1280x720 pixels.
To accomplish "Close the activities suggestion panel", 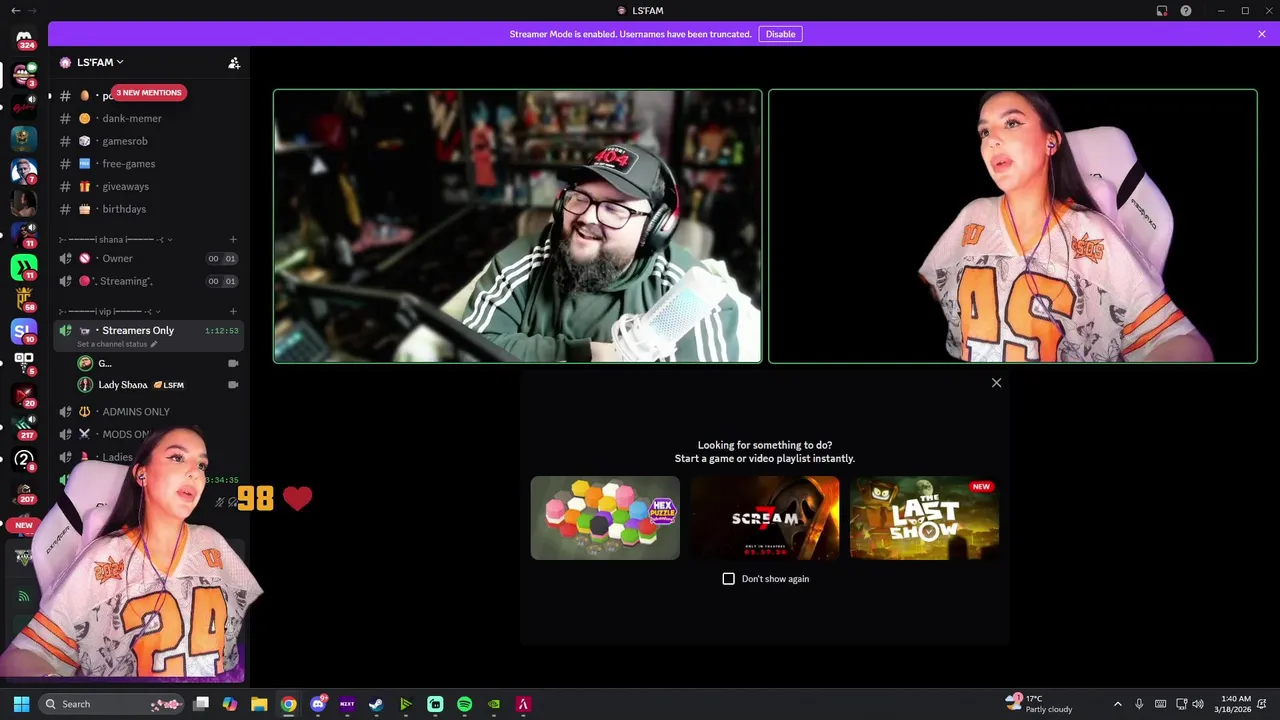I will coord(996,383).
